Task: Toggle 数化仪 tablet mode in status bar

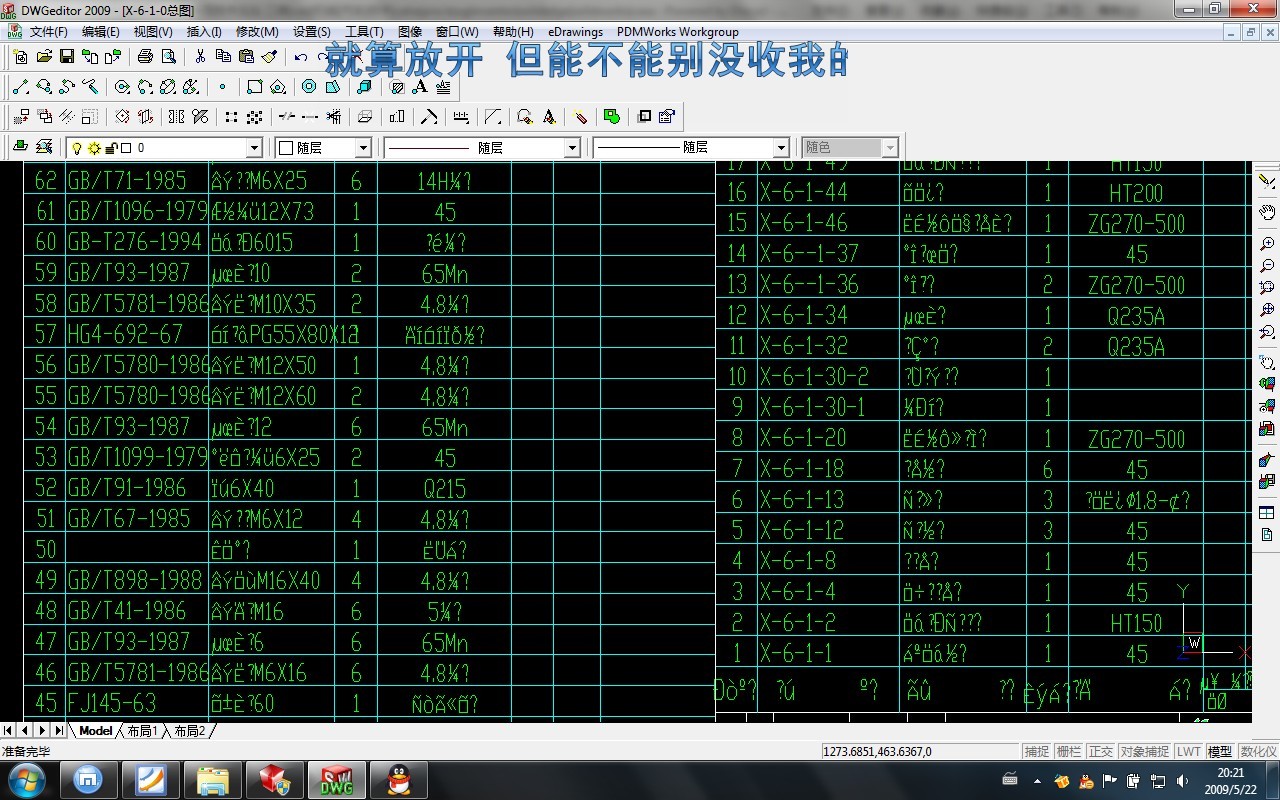Action: click(x=1258, y=752)
